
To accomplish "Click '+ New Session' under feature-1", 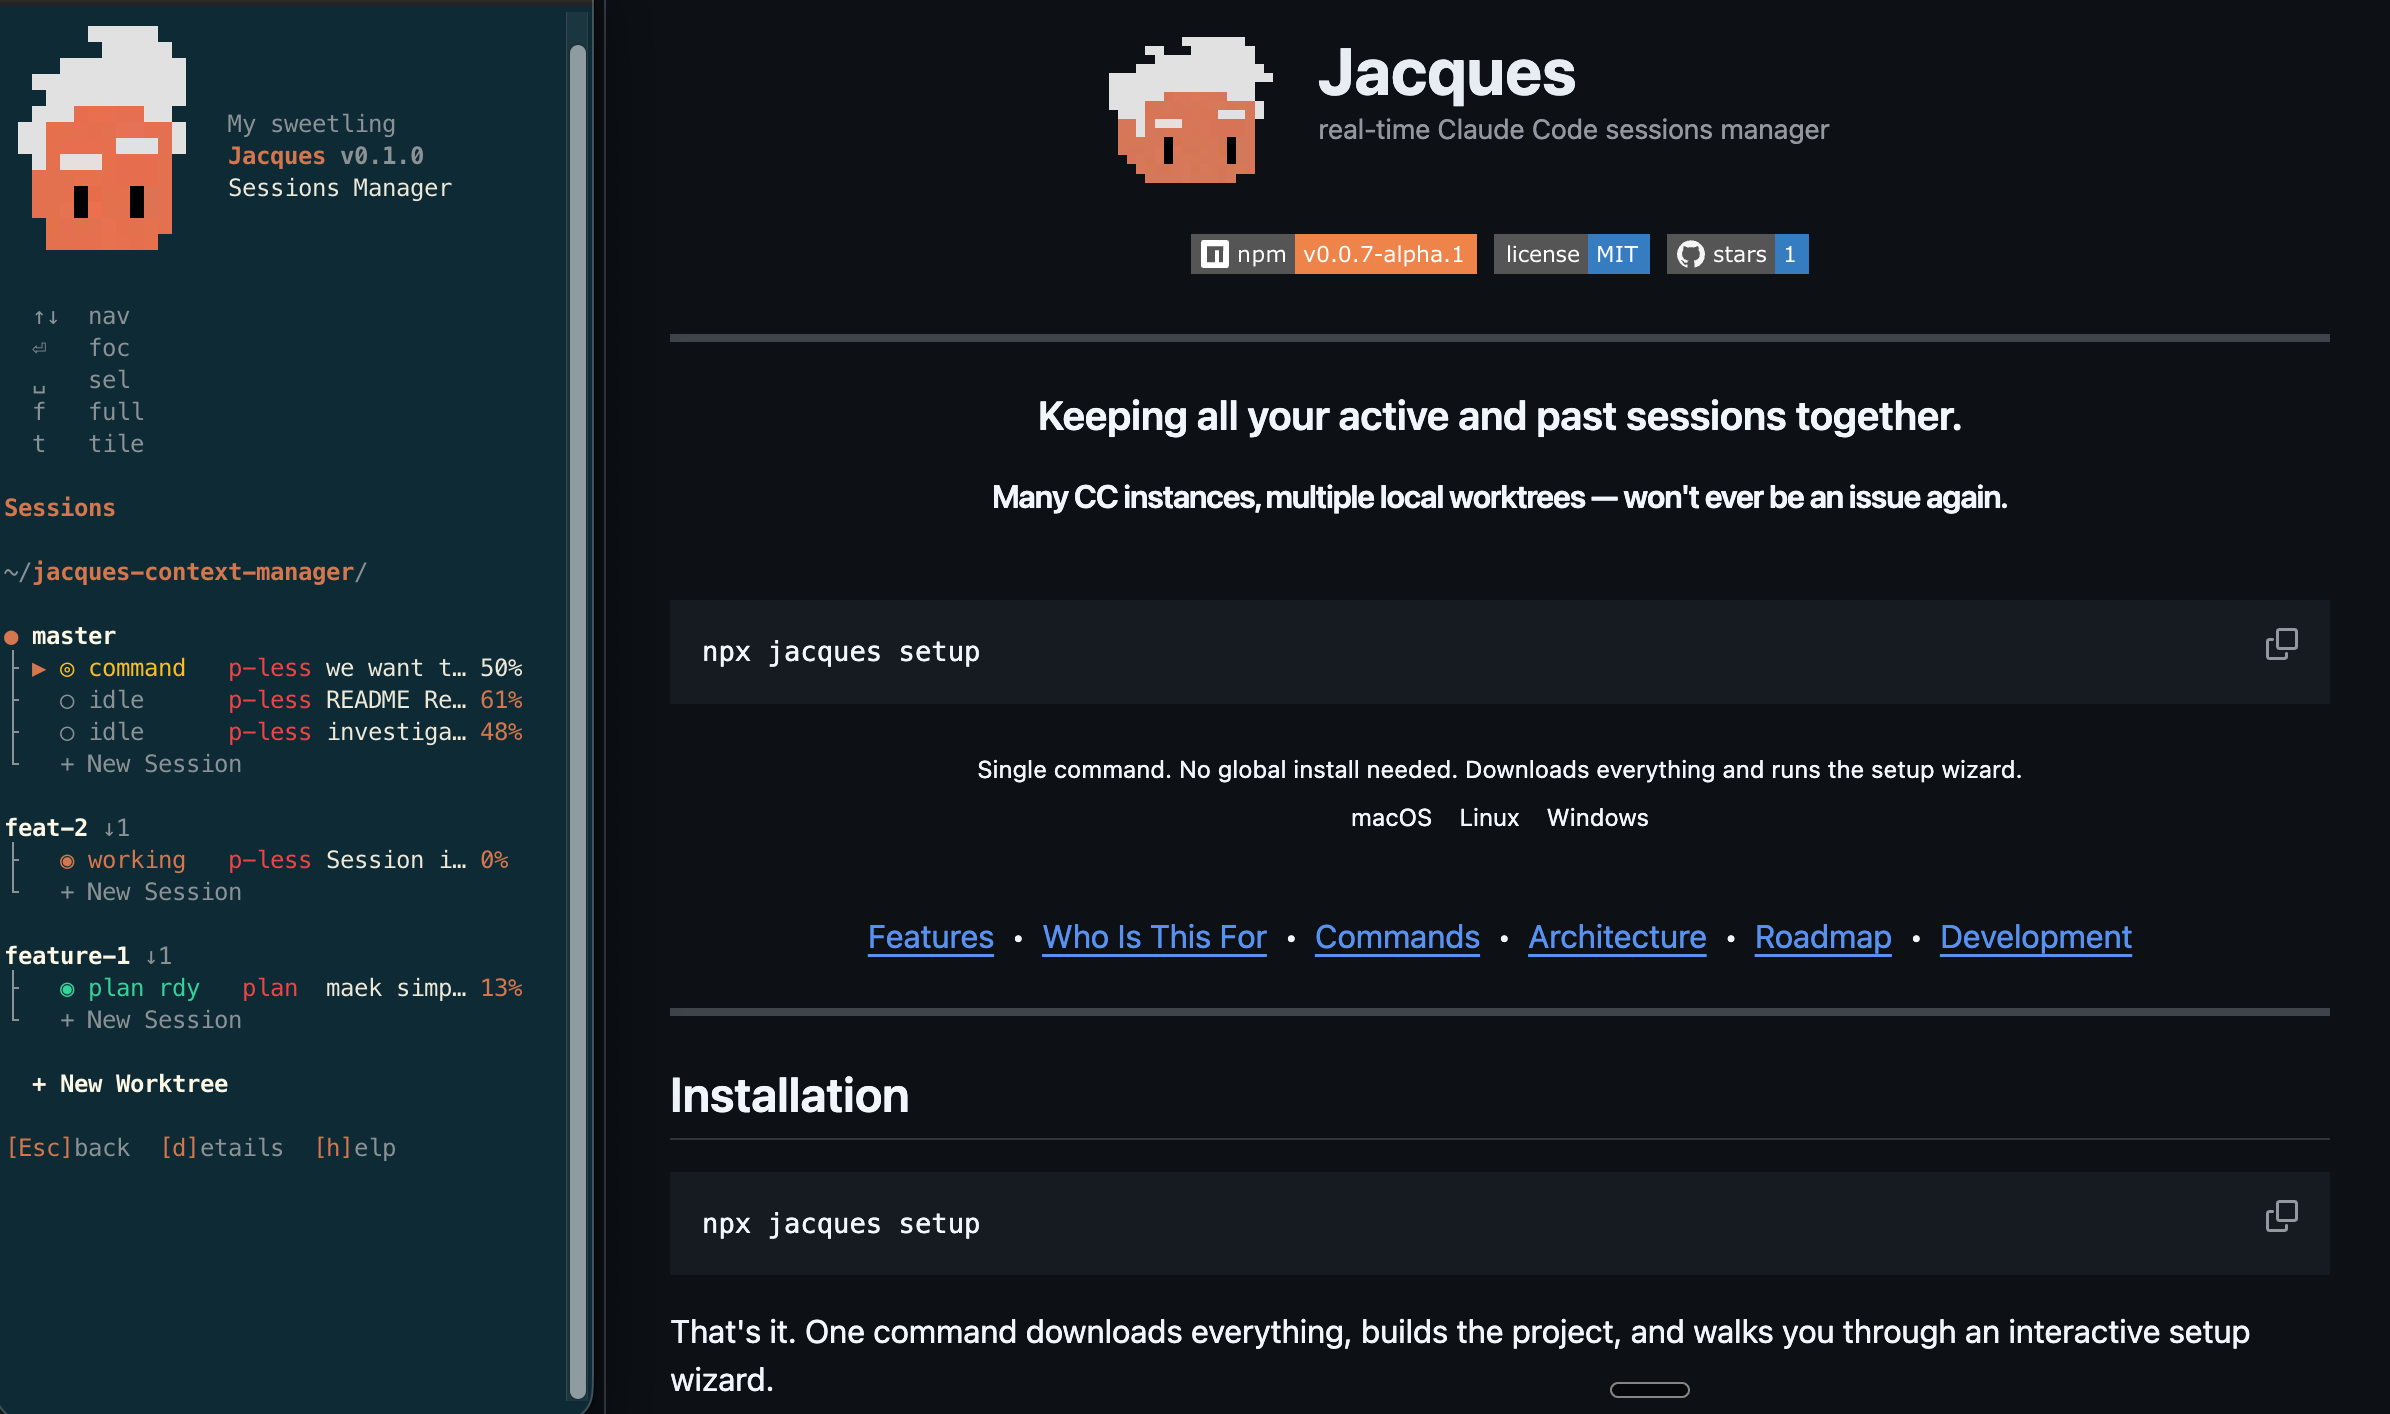I will pyautogui.click(x=151, y=1020).
